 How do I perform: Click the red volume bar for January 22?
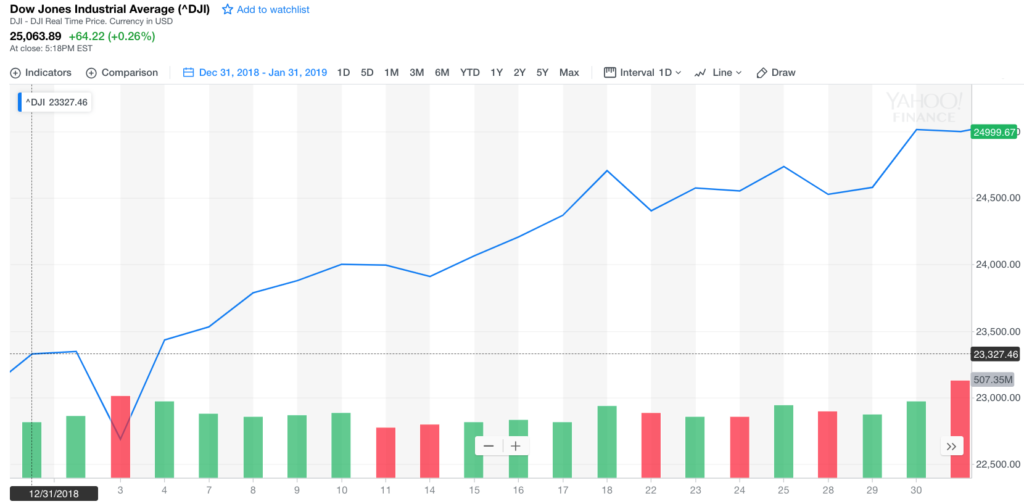pos(651,445)
